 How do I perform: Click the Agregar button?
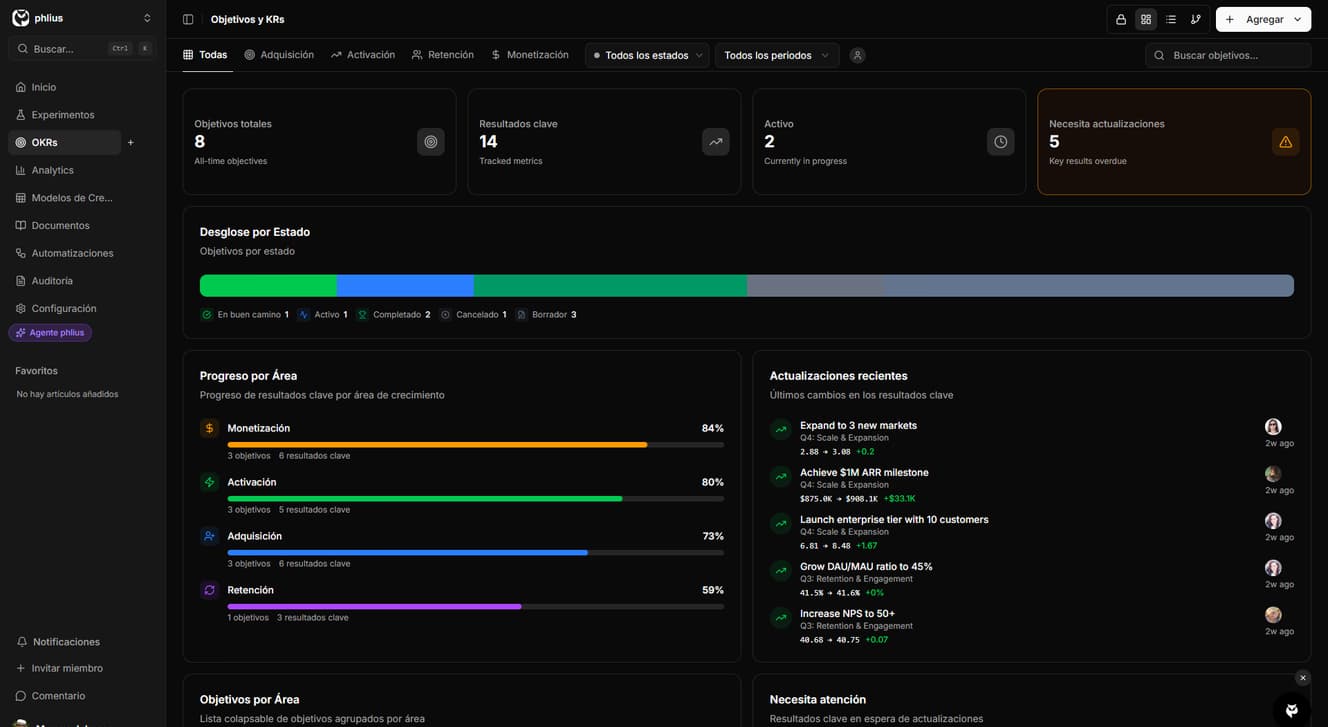click(x=1263, y=19)
